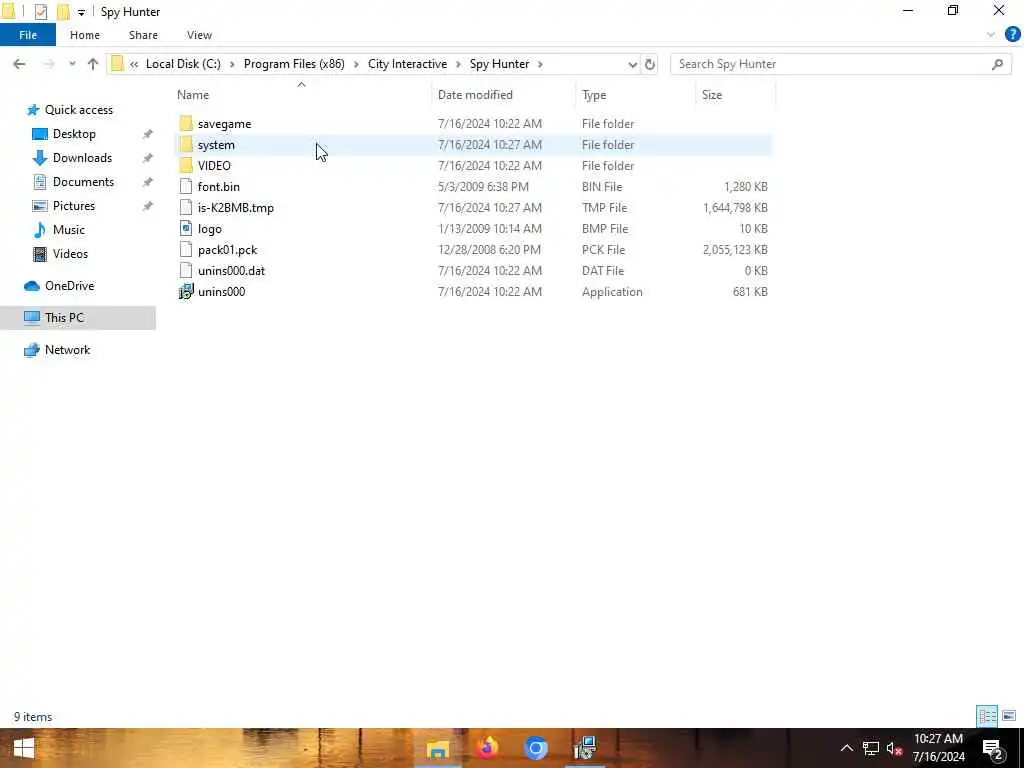1024x768 pixels.
Task: Expand the ribbon chevron
Action: click(x=991, y=35)
